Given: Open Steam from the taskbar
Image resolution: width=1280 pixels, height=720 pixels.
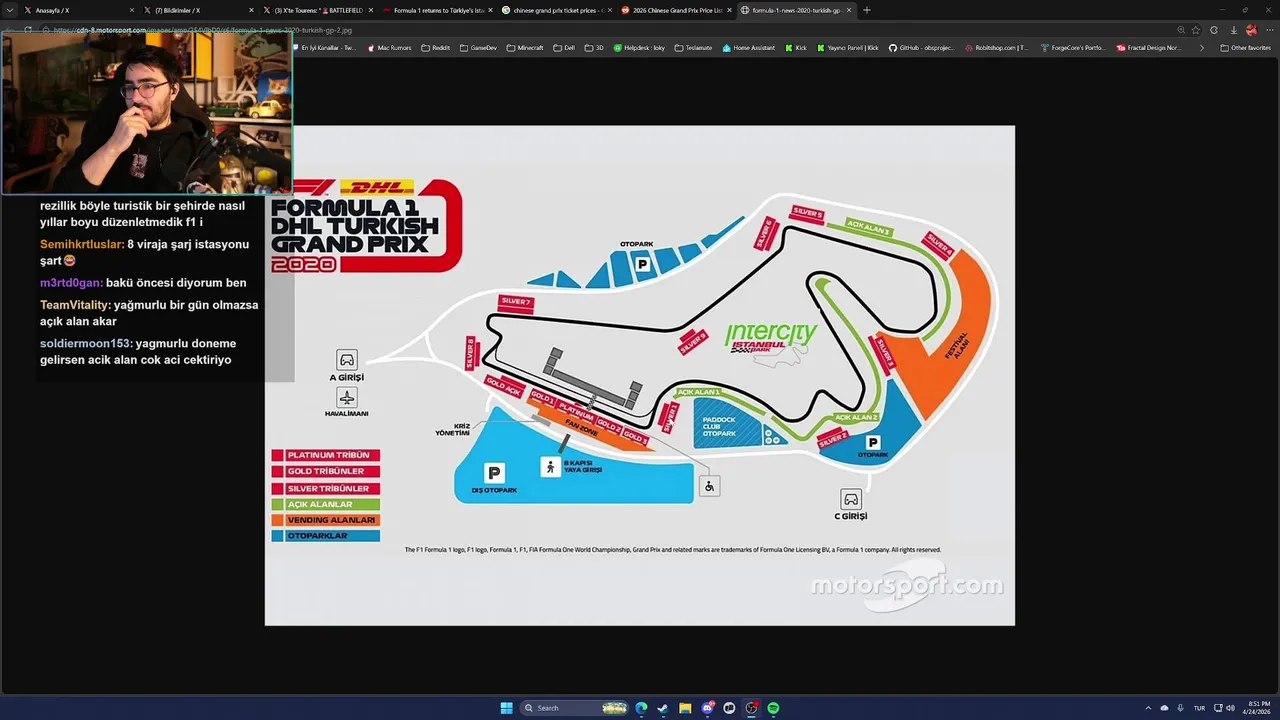Looking at the screenshot, I should tap(663, 708).
